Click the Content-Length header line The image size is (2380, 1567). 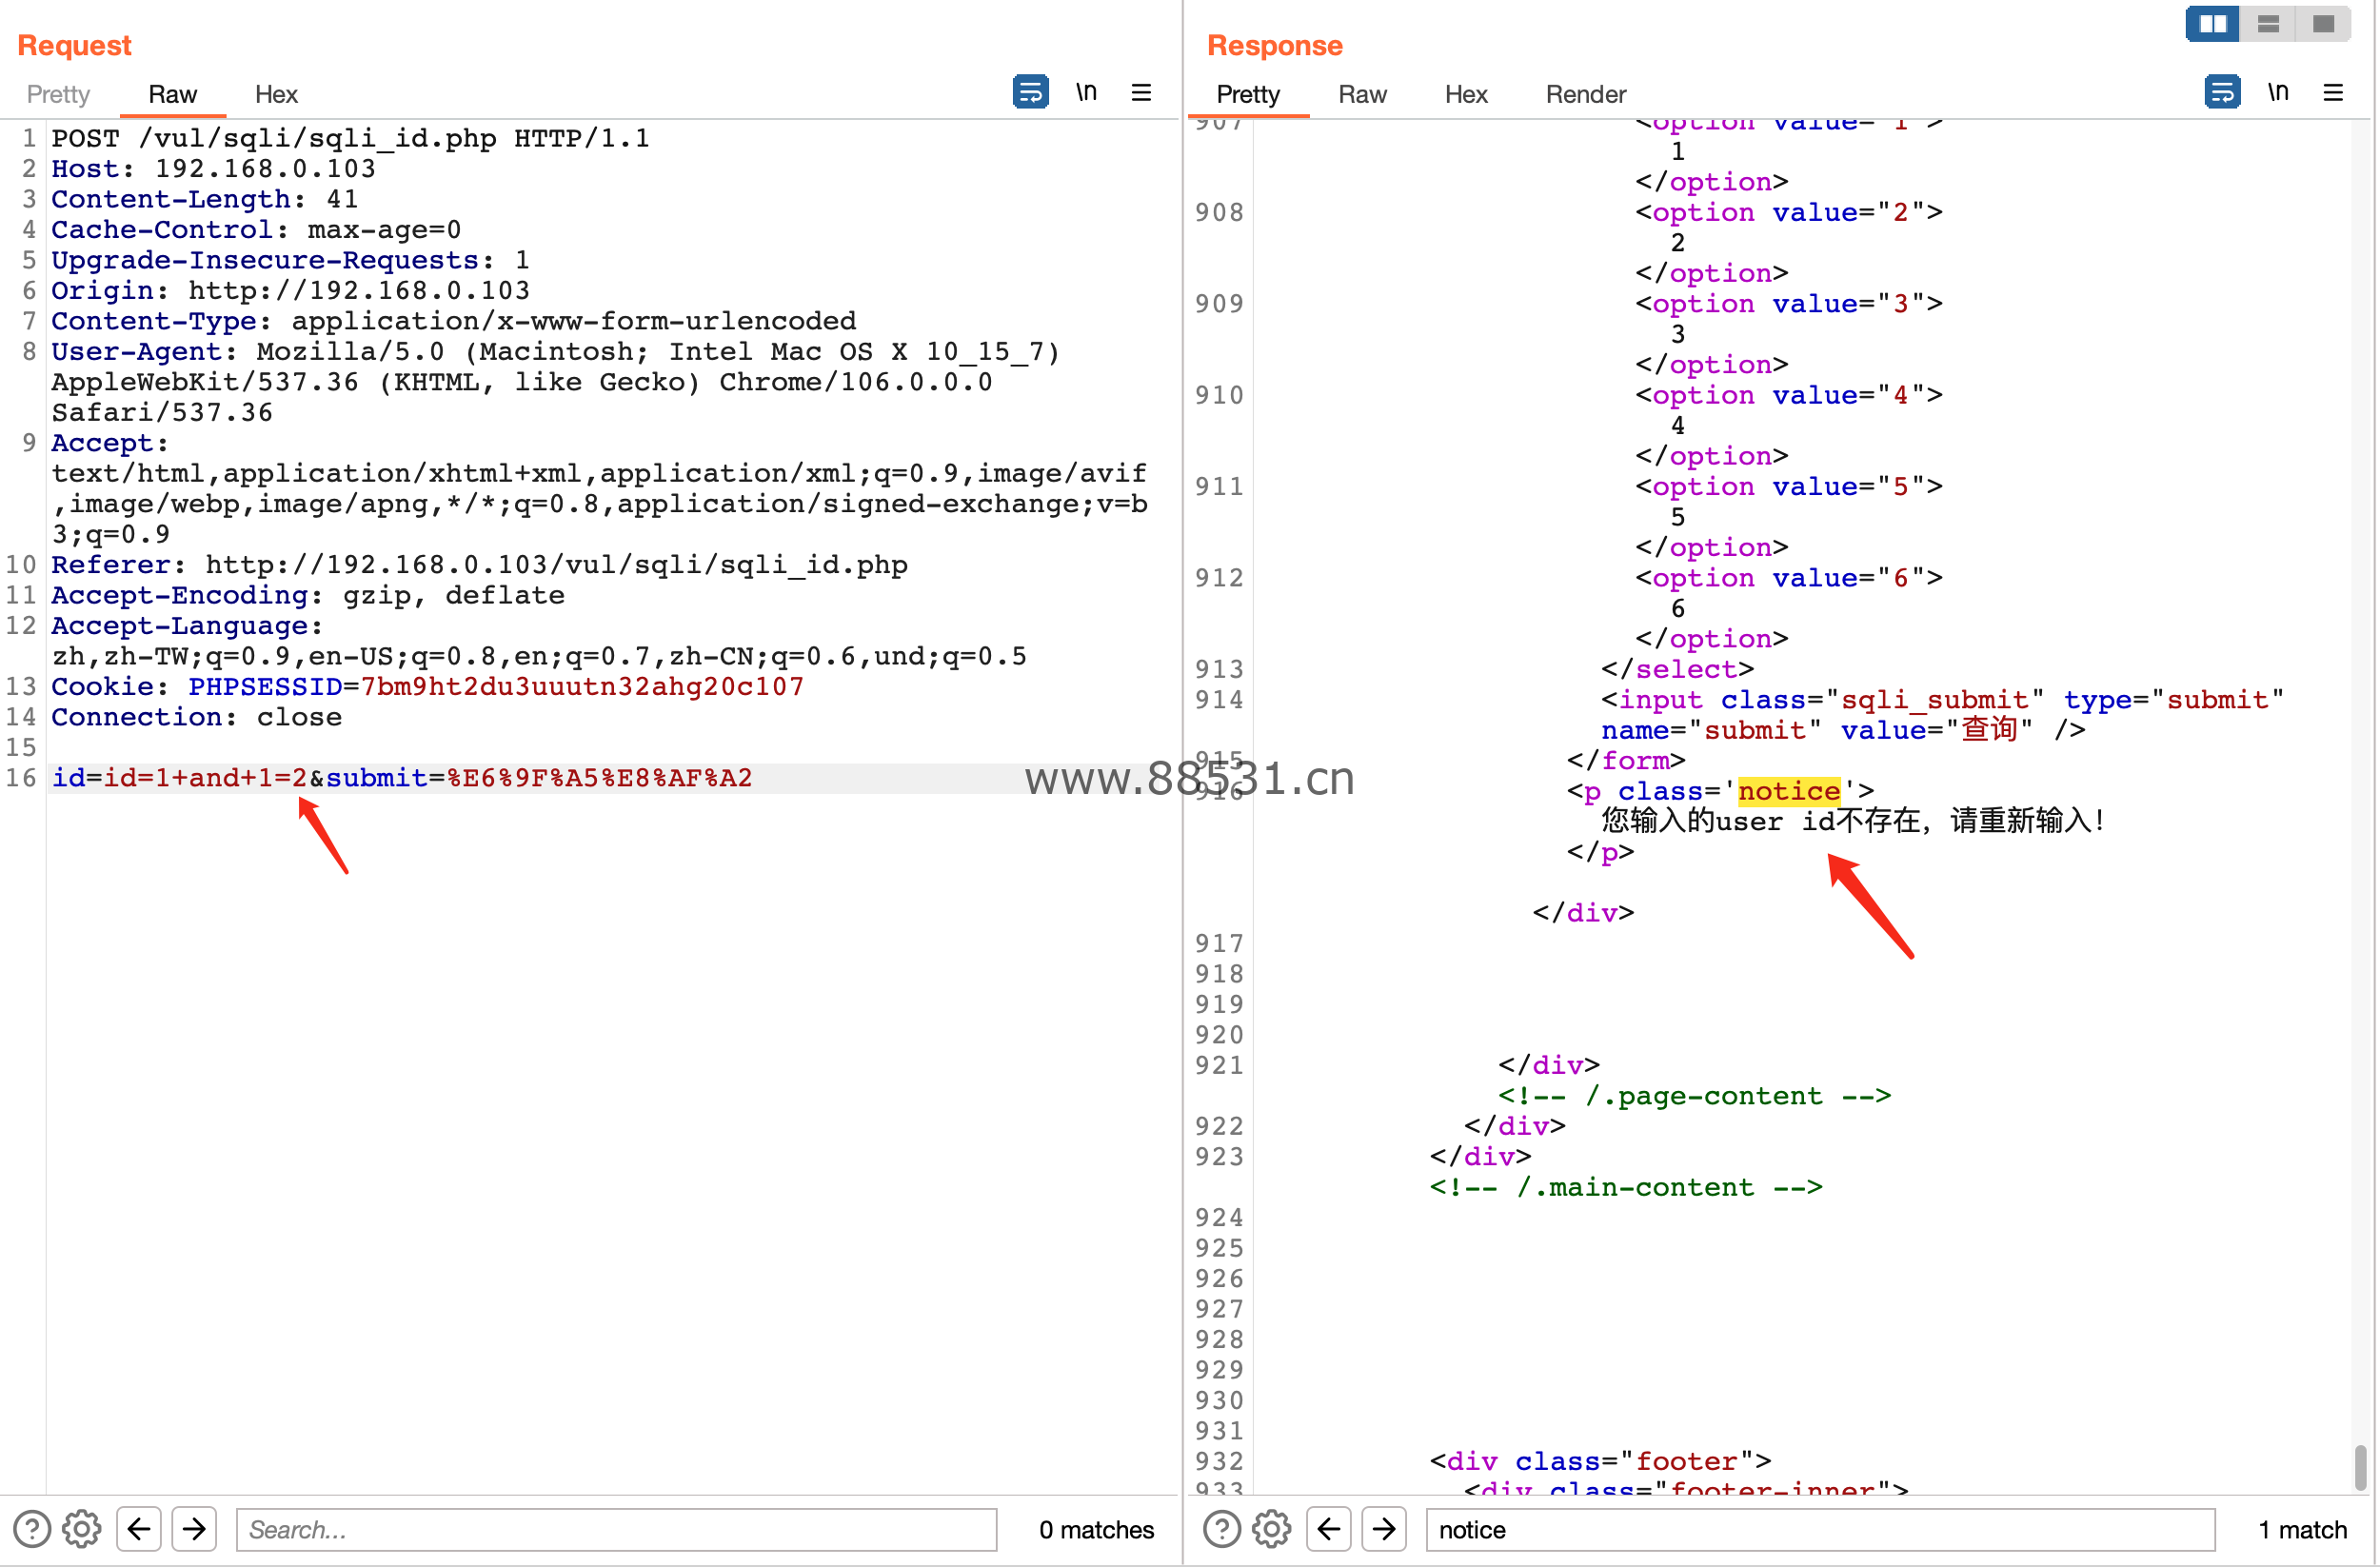coord(204,199)
